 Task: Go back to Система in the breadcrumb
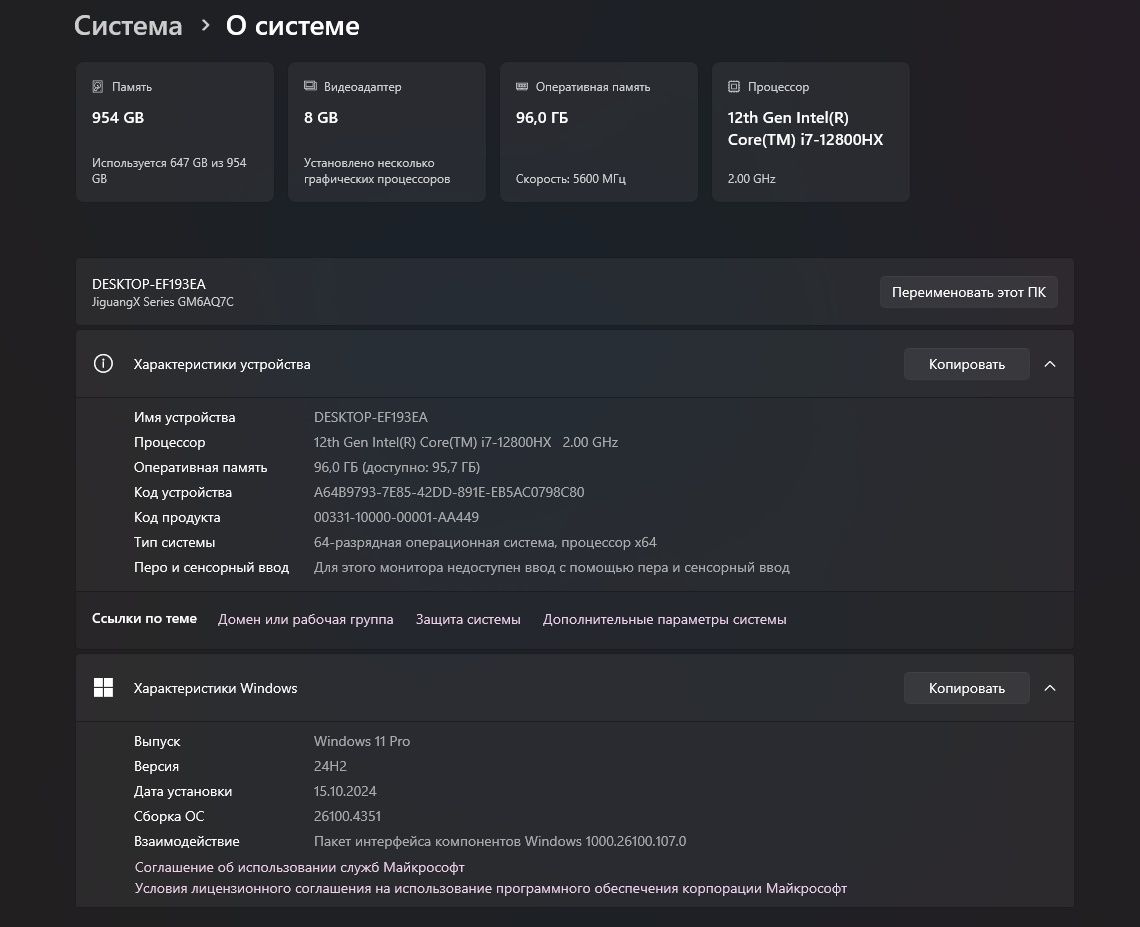click(x=128, y=25)
